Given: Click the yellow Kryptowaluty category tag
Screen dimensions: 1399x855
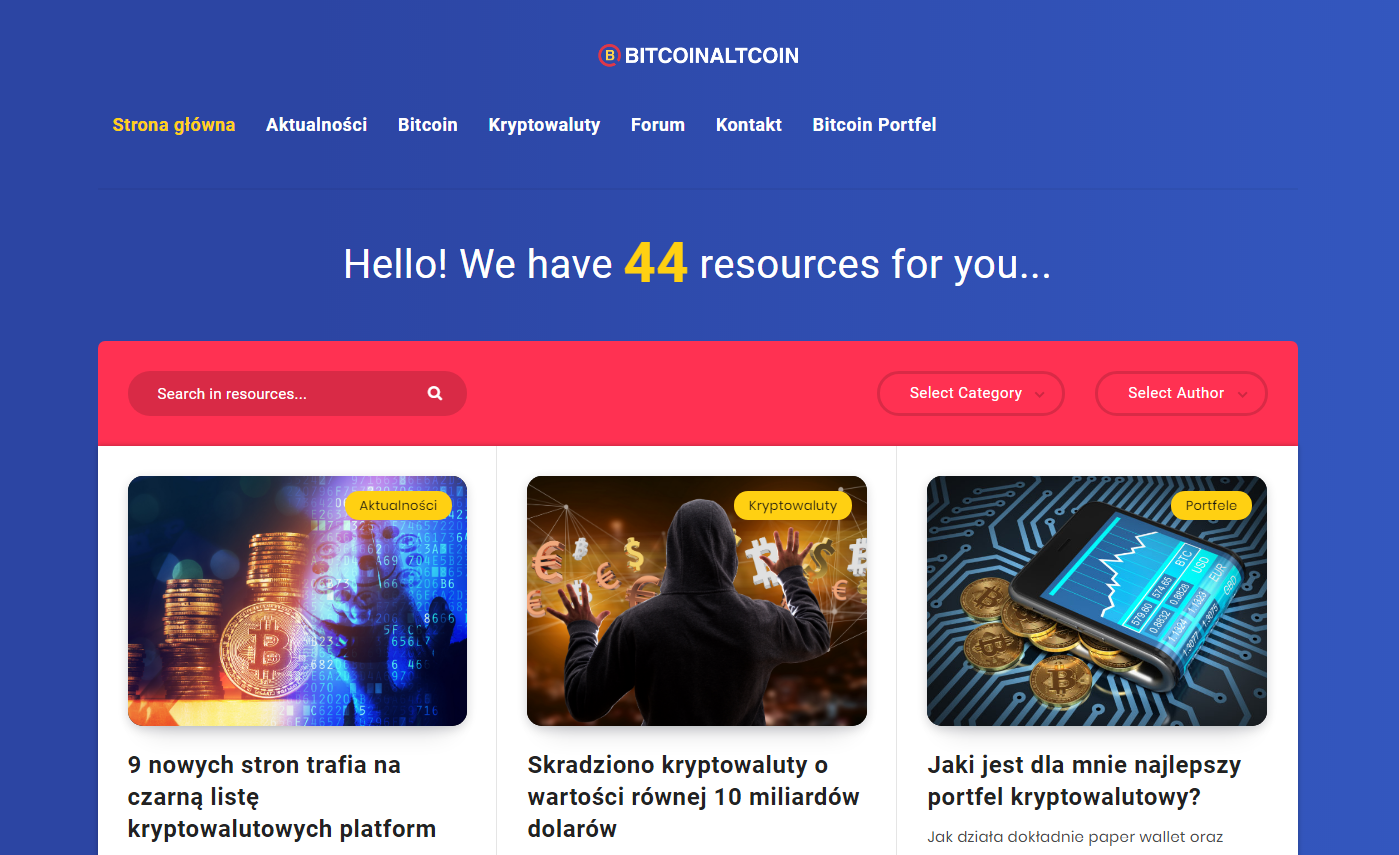Looking at the screenshot, I should [x=793, y=506].
